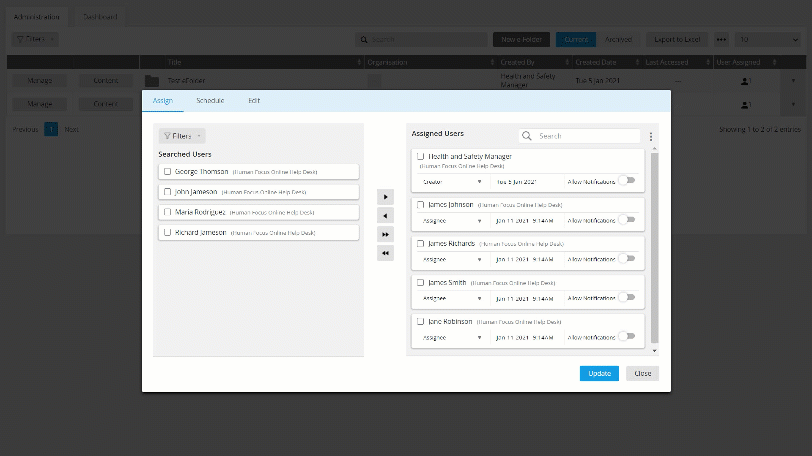Open the Assignee role dropdown for James Richards
This screenshot has height=456, width=812.
tap(452, 258)
